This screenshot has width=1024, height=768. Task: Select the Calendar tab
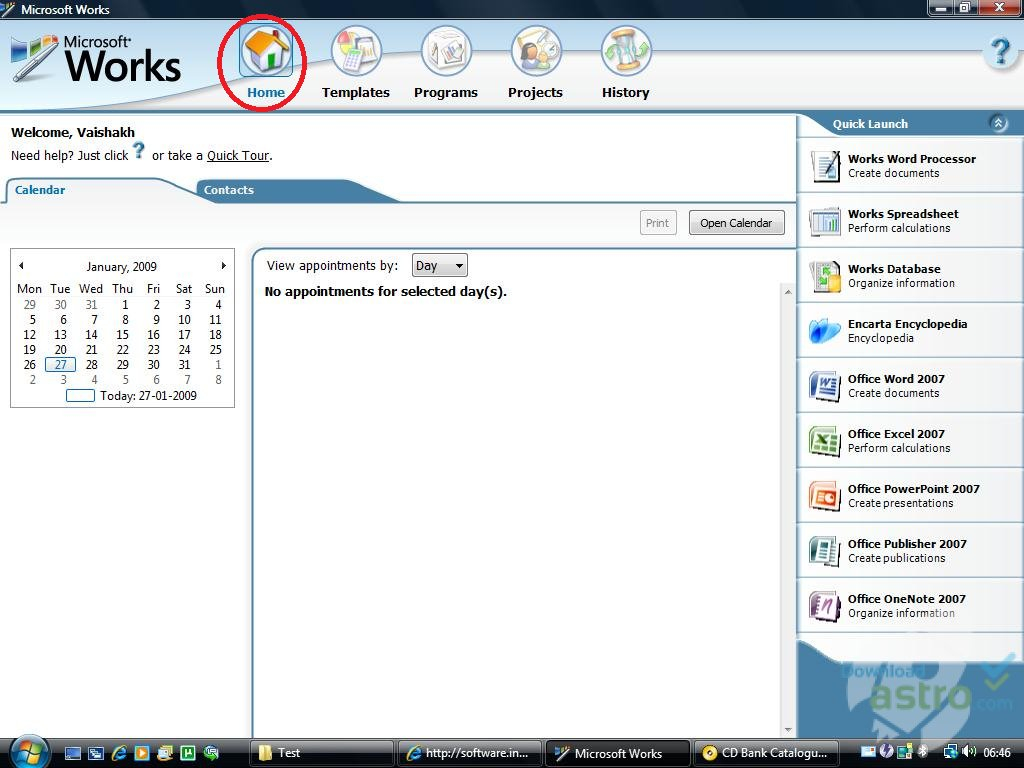[x=40, y=190]
